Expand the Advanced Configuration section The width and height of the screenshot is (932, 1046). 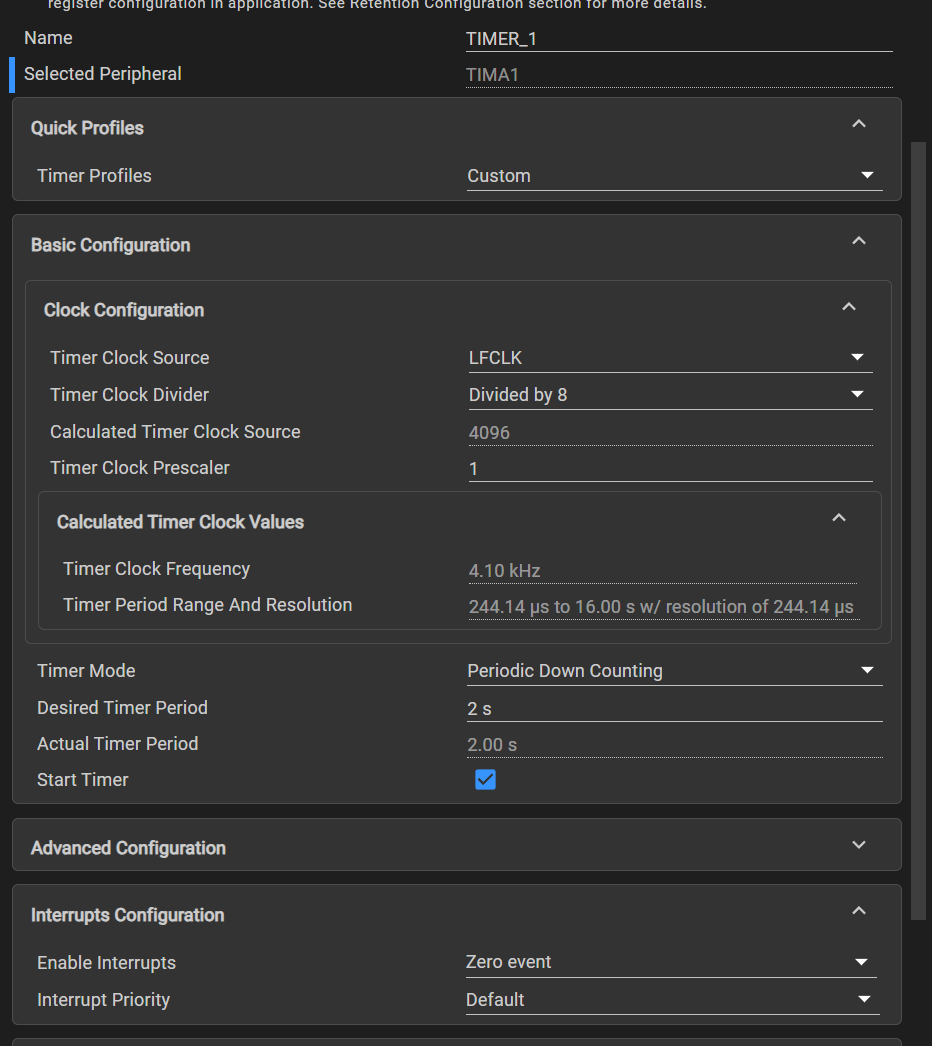(858, 845)
